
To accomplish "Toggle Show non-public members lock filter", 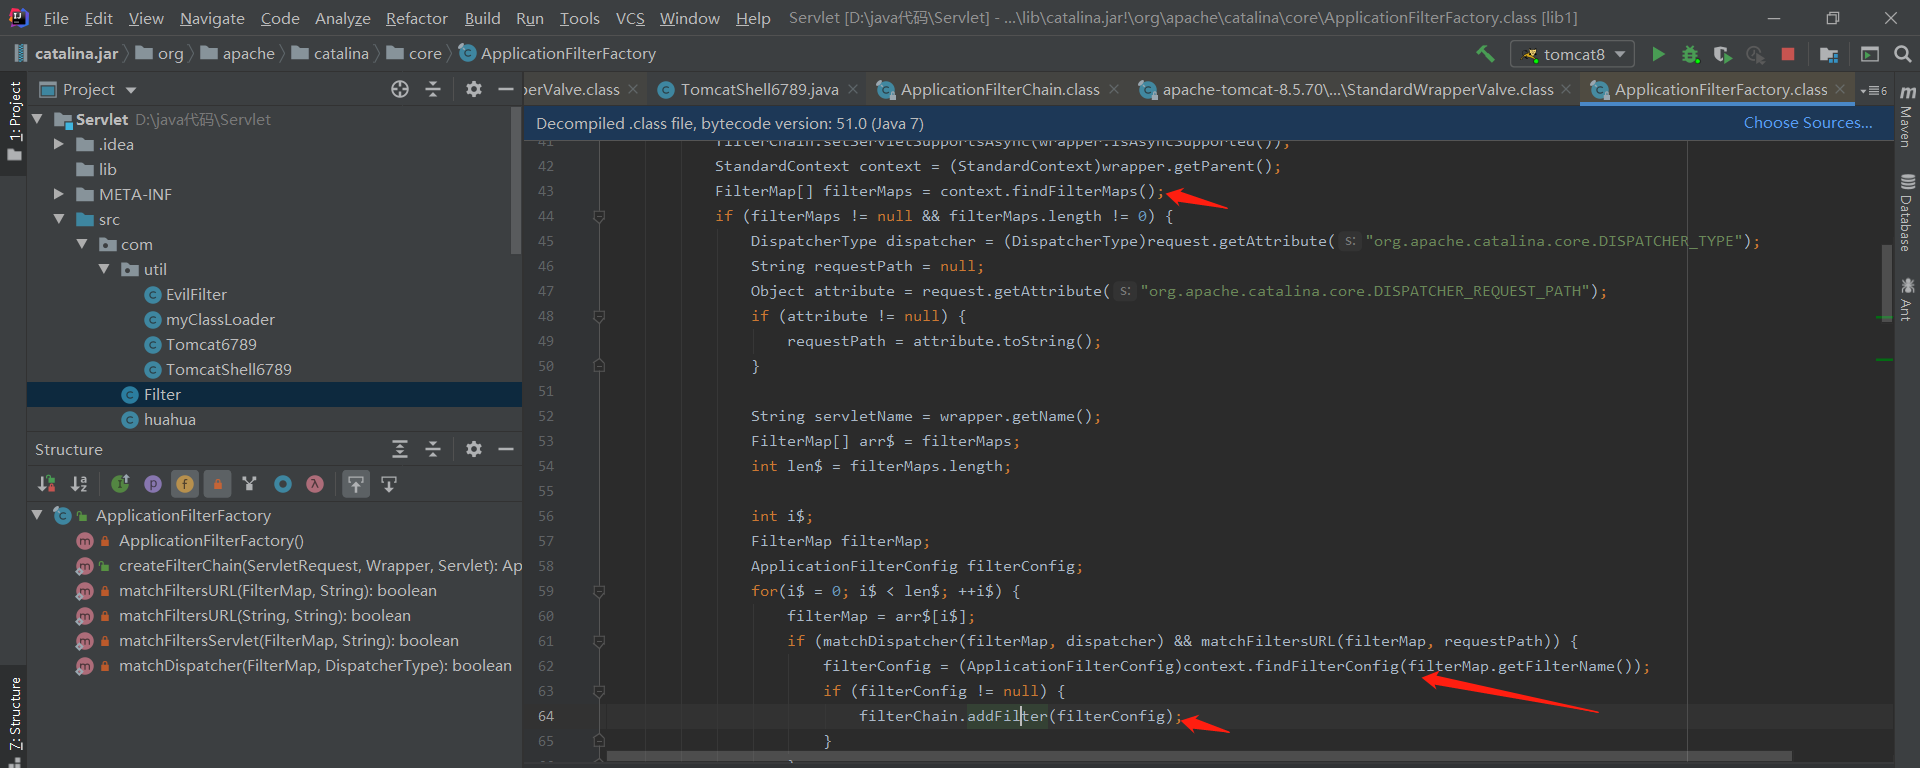I will coord(217,484).
